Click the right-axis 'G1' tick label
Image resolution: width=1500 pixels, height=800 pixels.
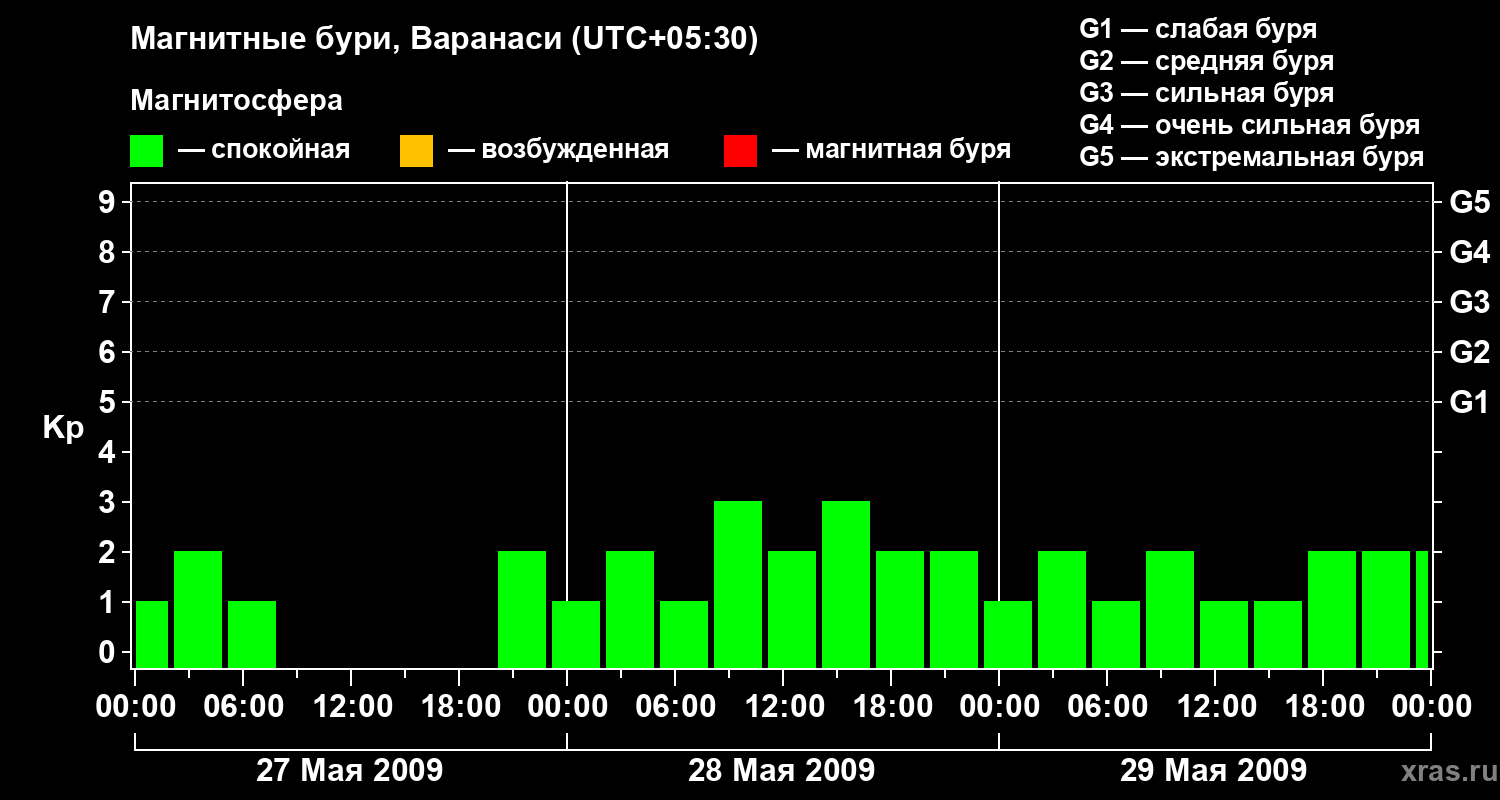tap(1469, 402)
